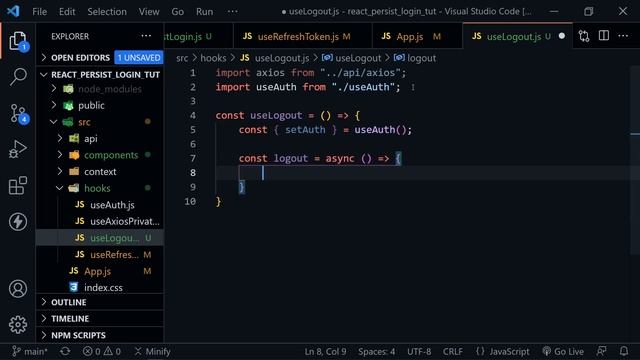Click the hooks breadcrumb
This screenshot has width=640, height=360.
pyautogui.click(x=213, y=58)
